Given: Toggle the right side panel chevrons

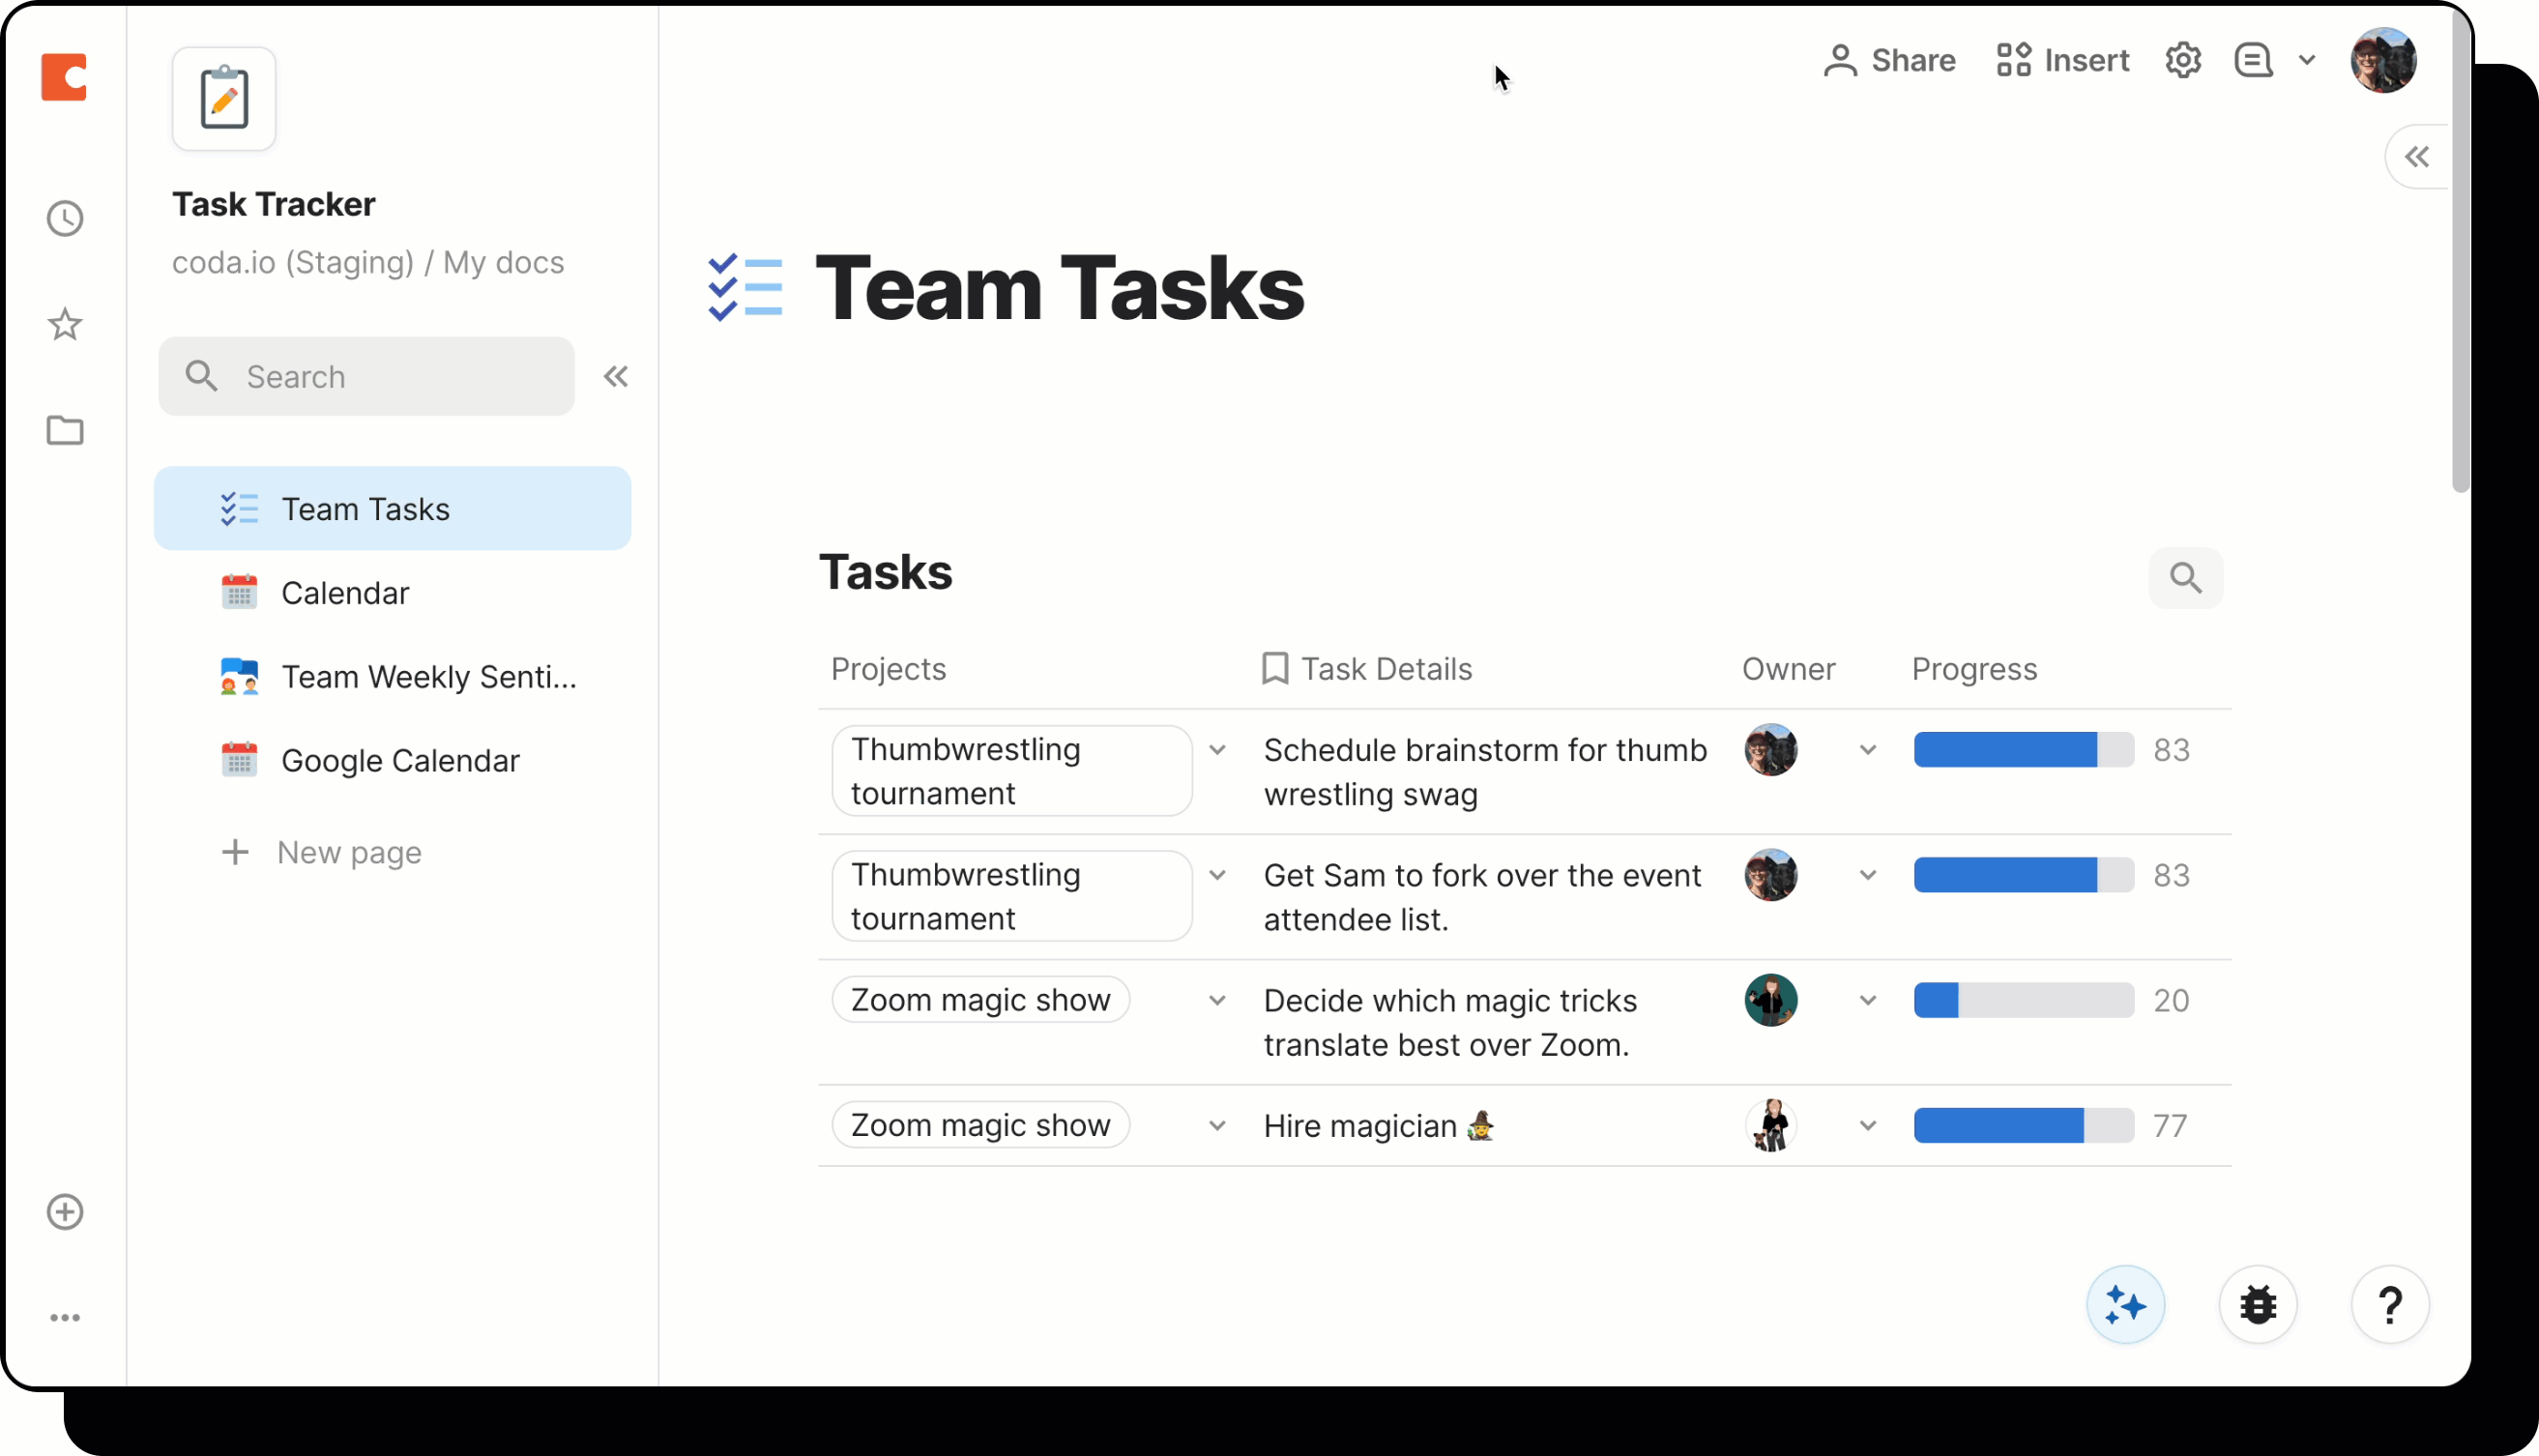Looking at the screenshot, I should tap(2417, 157).
